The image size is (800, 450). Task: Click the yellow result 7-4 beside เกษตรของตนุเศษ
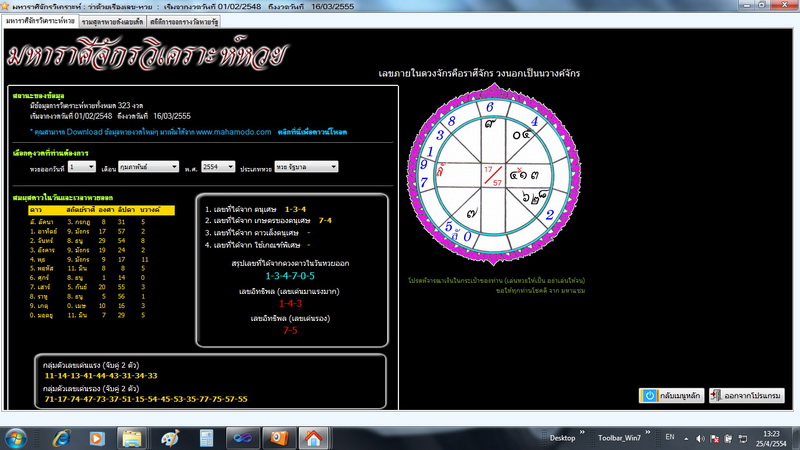[325, 220]
